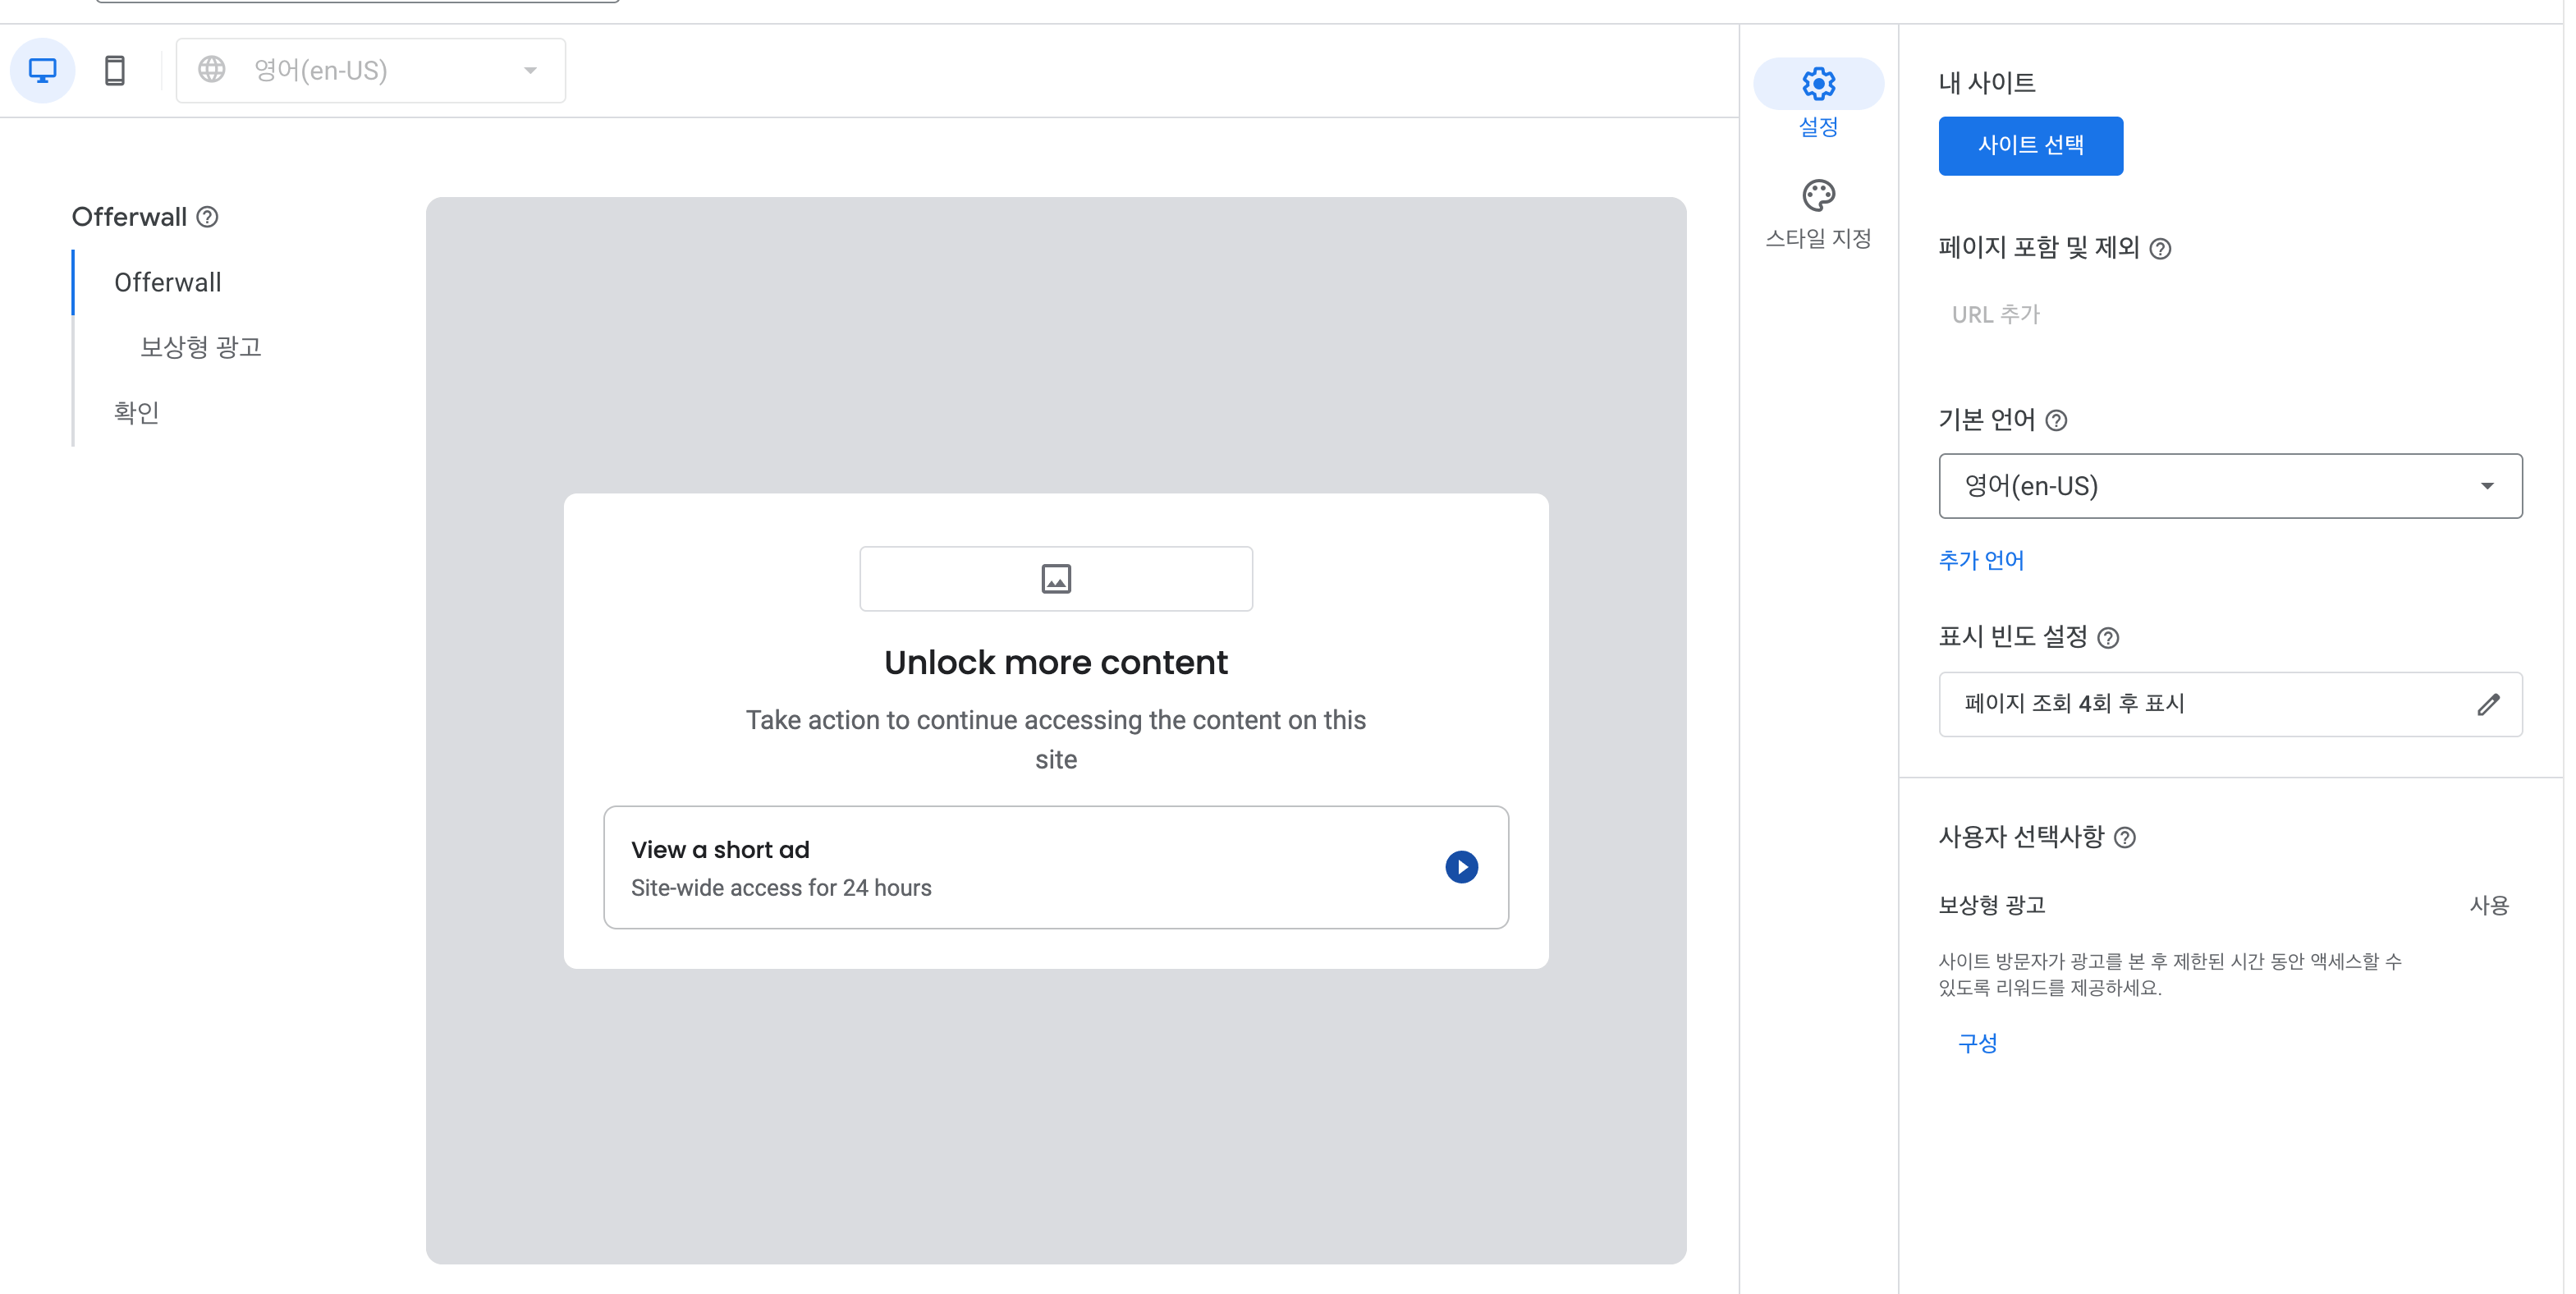This screenshot has width=2576, height=1294.
Task: Click help icon beside 표시 빈도 설정
Action: tap(2107, 638)
